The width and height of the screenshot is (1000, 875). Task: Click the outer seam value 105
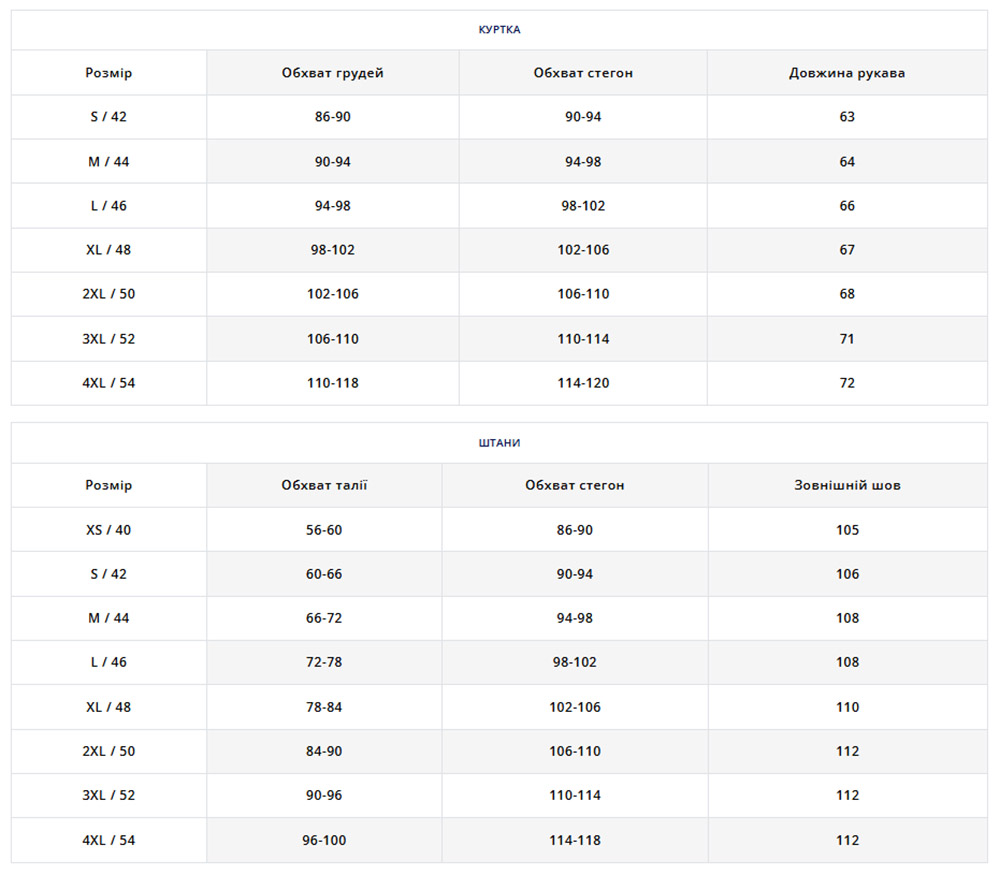(x=847, y=530)
